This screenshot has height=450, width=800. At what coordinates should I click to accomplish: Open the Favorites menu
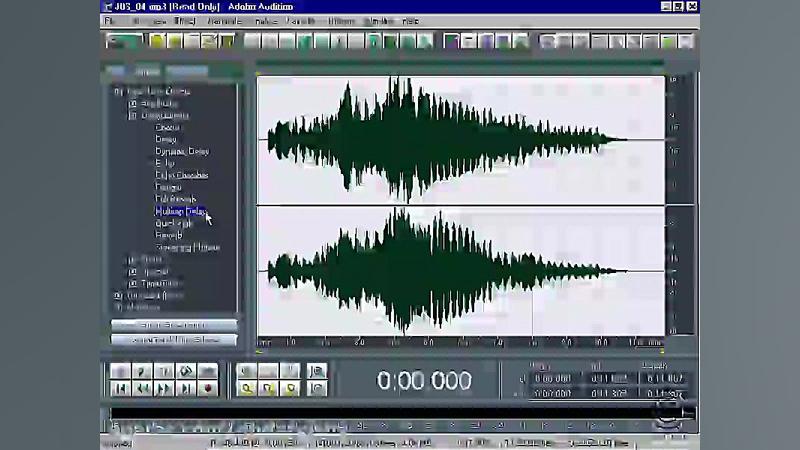point(301,21)
